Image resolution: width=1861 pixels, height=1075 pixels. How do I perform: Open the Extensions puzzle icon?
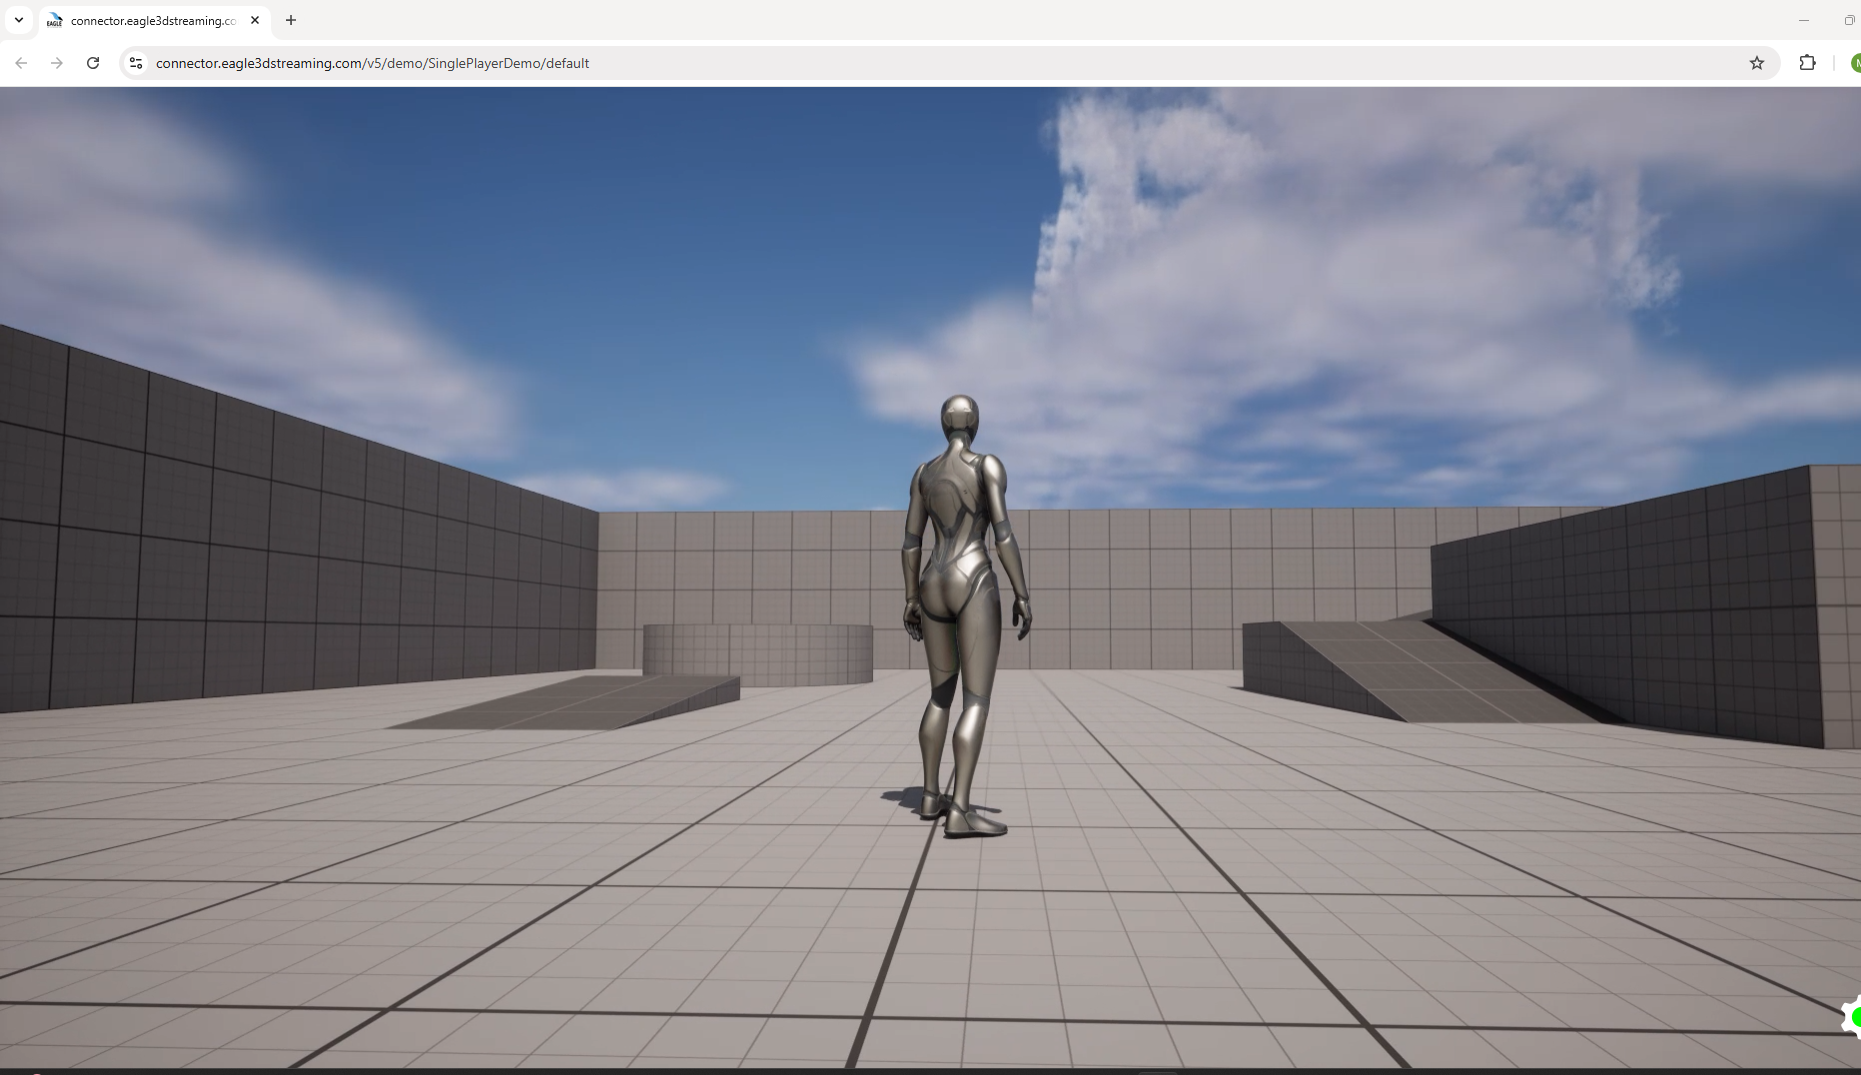pos(1807,63)
